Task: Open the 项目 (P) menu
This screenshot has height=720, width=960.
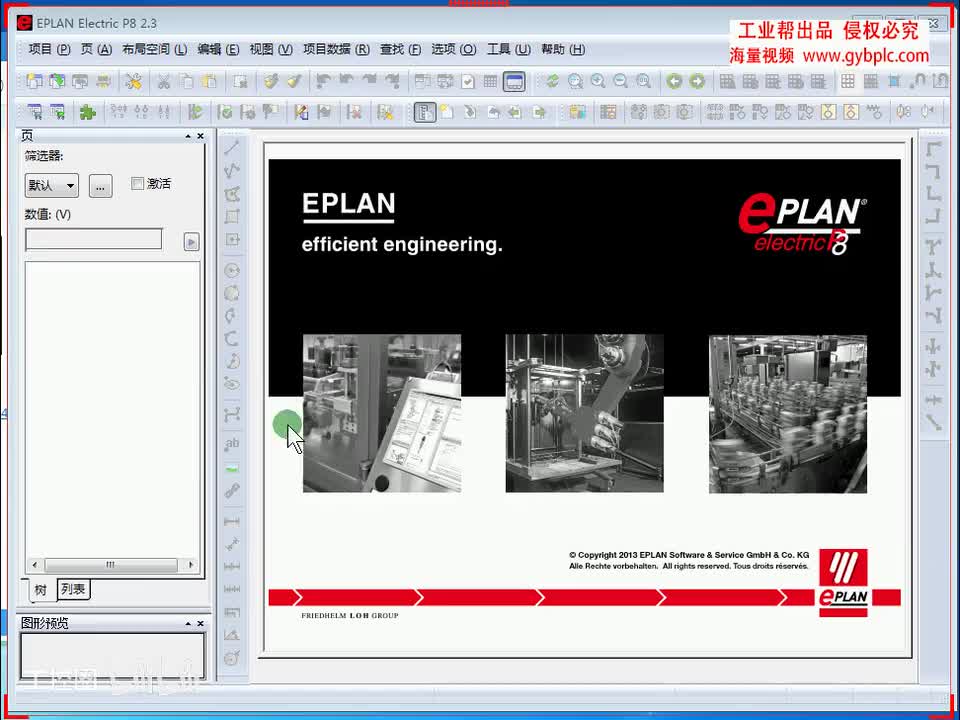Action: tap(50, 50)
